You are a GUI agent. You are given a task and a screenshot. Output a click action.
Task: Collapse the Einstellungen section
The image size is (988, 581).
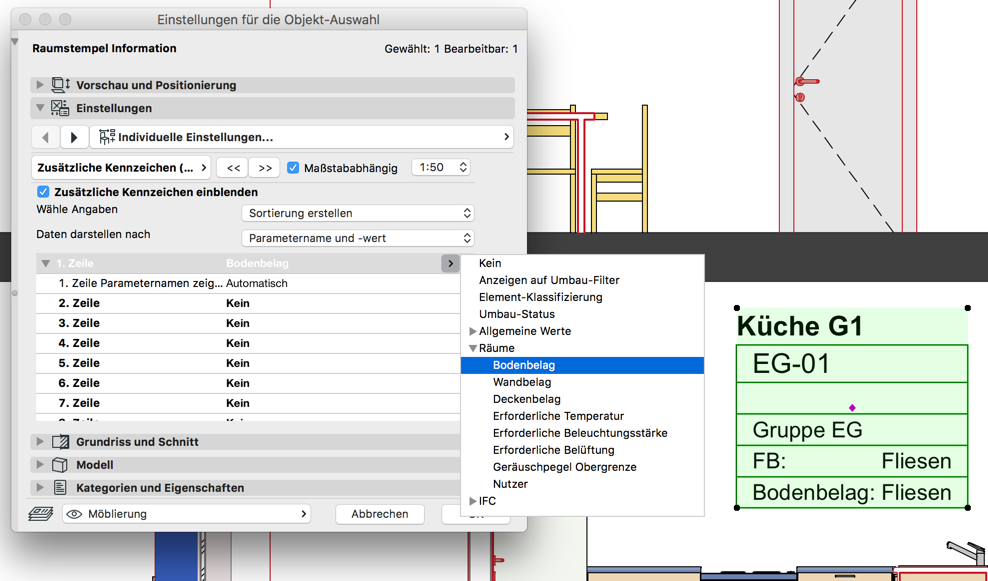(40, 108)
